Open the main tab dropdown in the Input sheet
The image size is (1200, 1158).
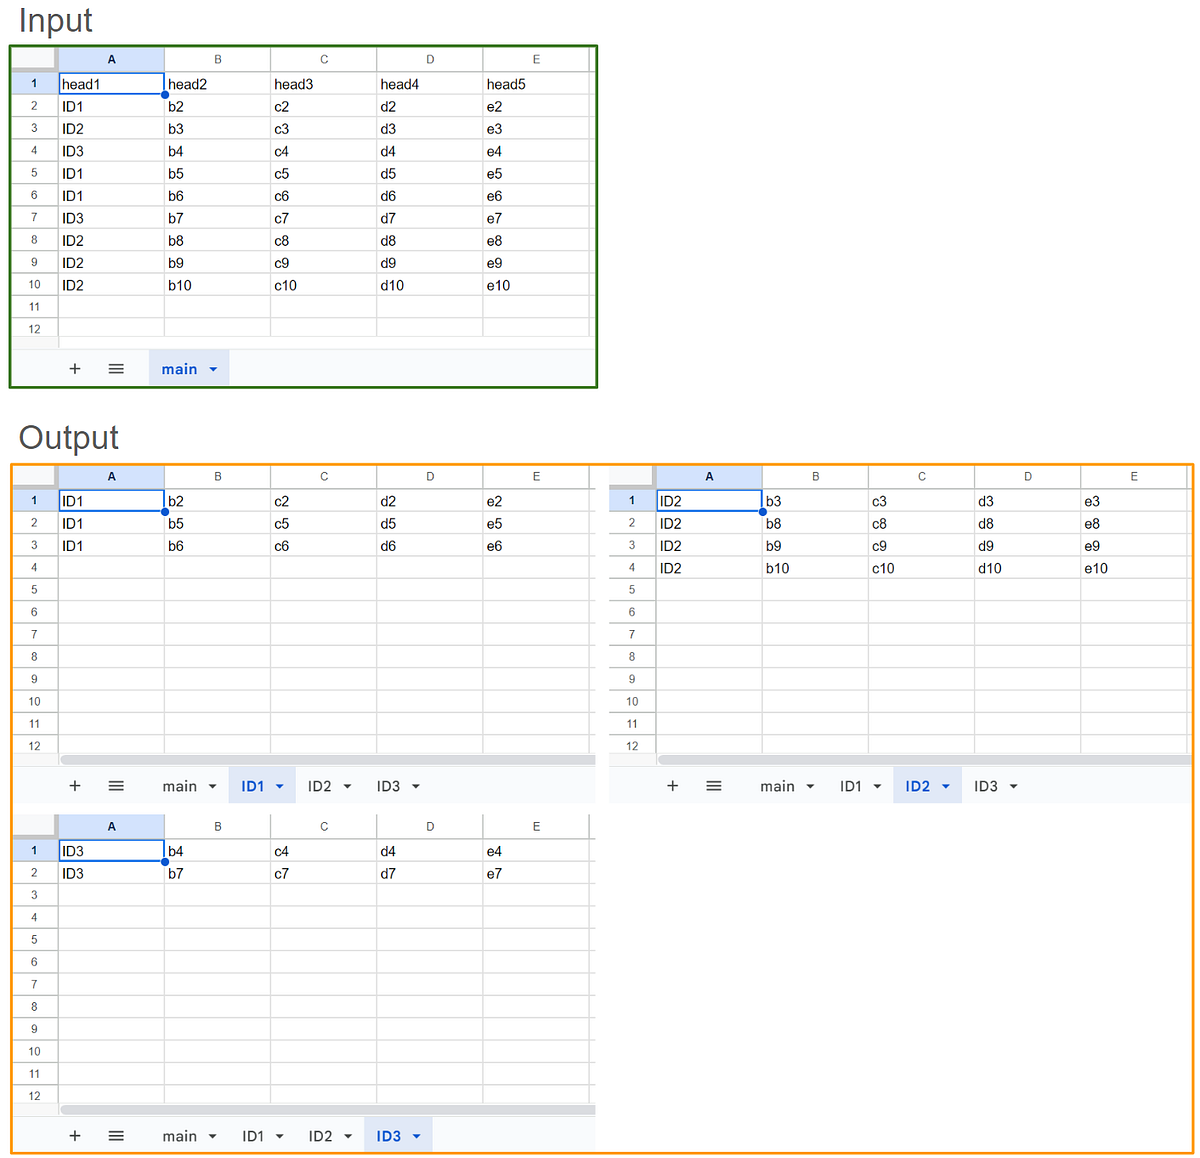(213, 368)
